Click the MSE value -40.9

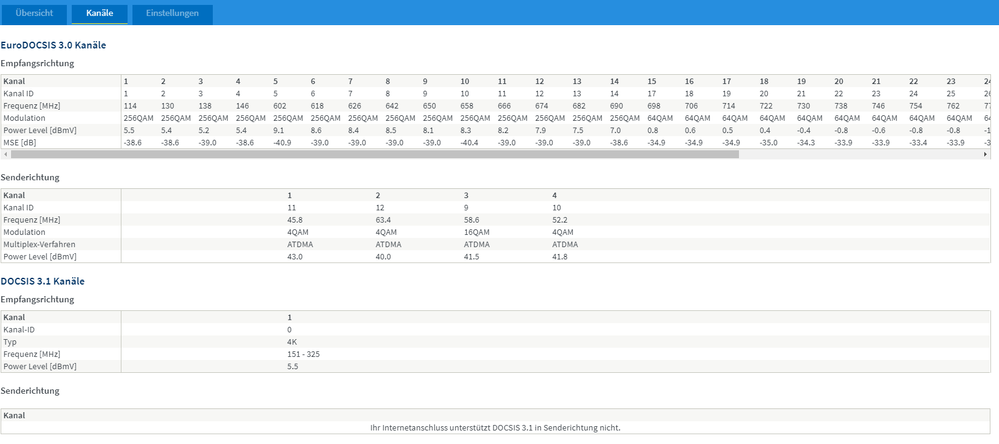pyautogui.click(x=282, y=143)
